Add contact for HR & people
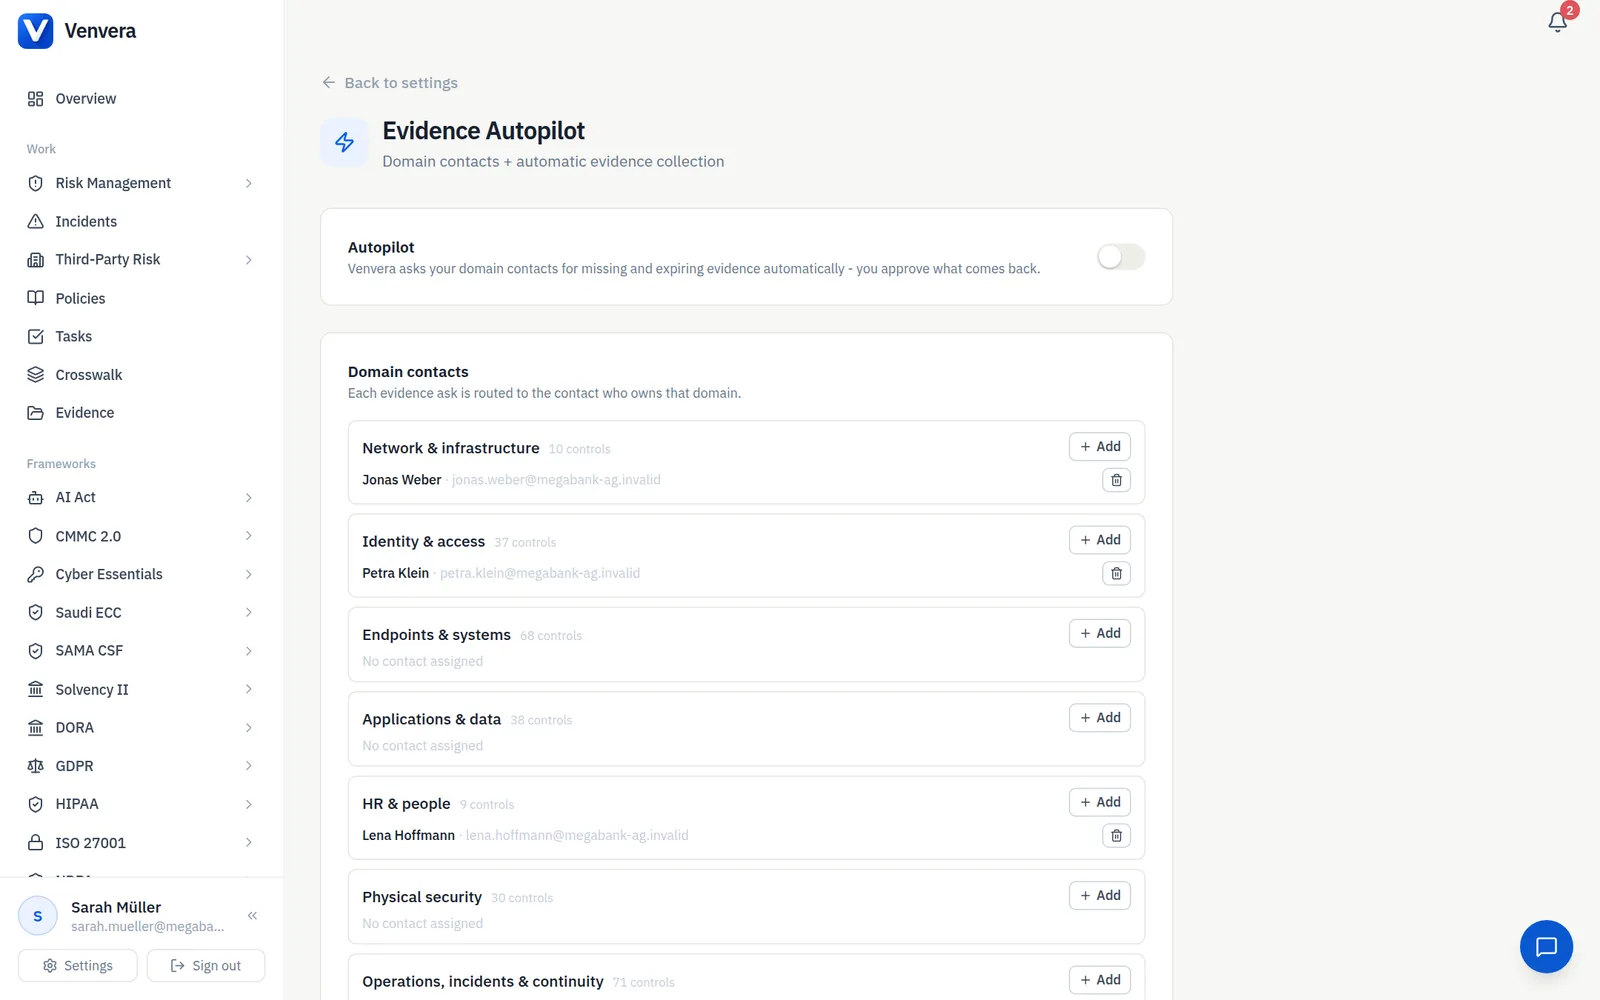 1099,802
